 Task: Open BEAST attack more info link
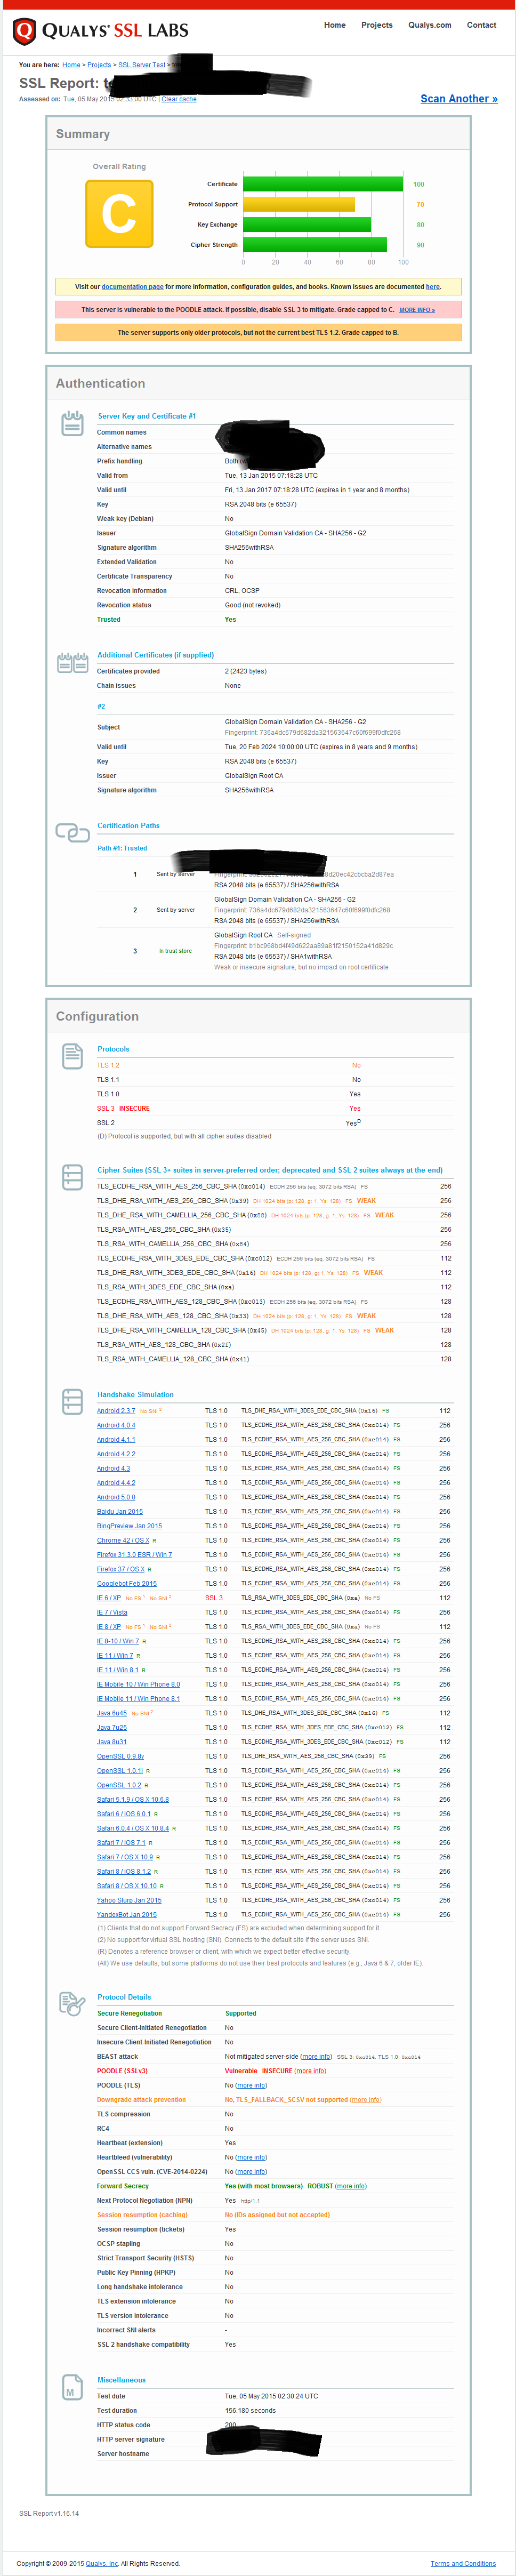coord(316,2057)
